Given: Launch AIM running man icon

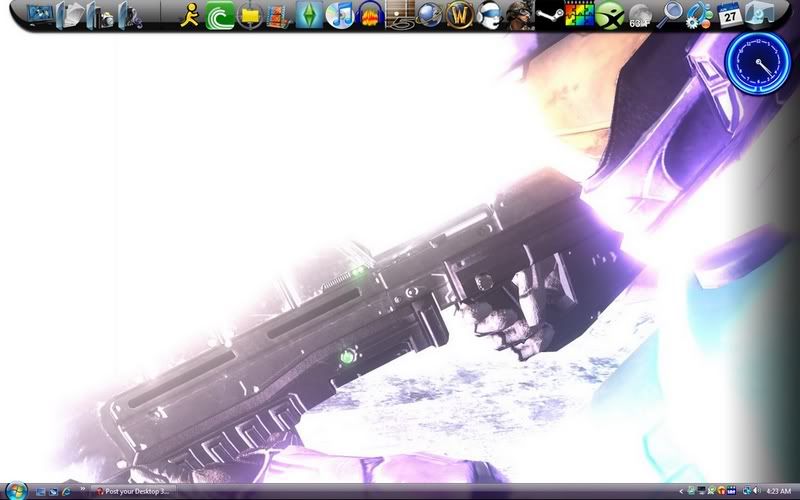Looking at the screenshot, I should [190, 15].
